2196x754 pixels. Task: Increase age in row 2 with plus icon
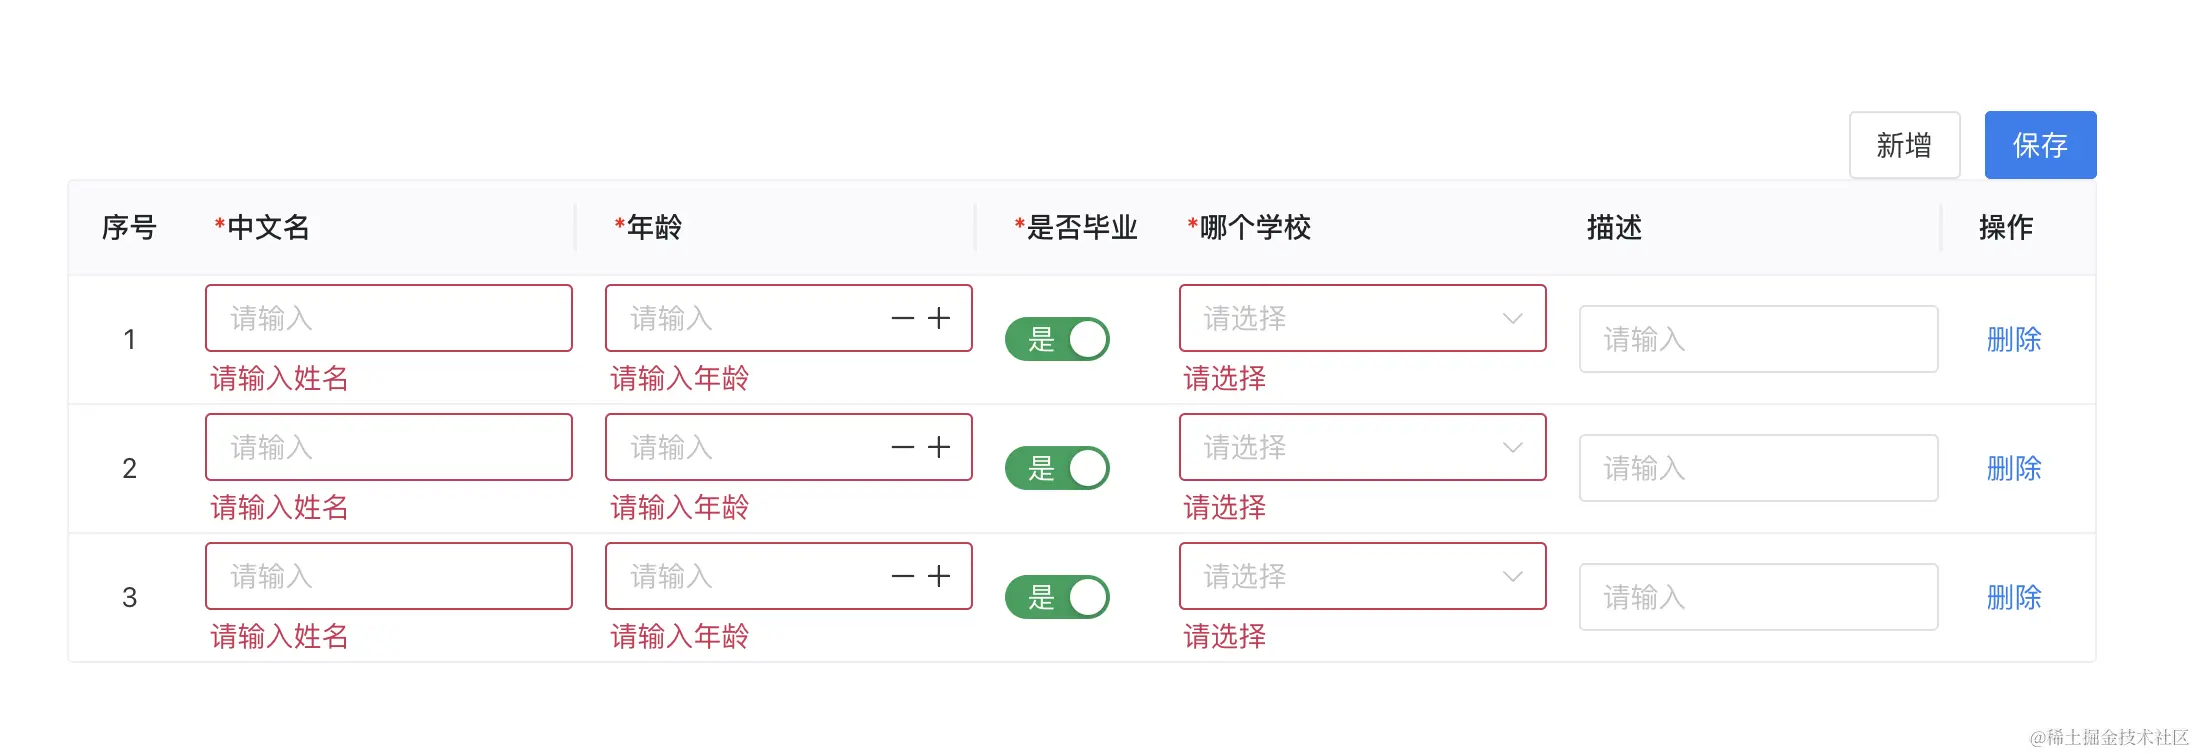(938, 447)
